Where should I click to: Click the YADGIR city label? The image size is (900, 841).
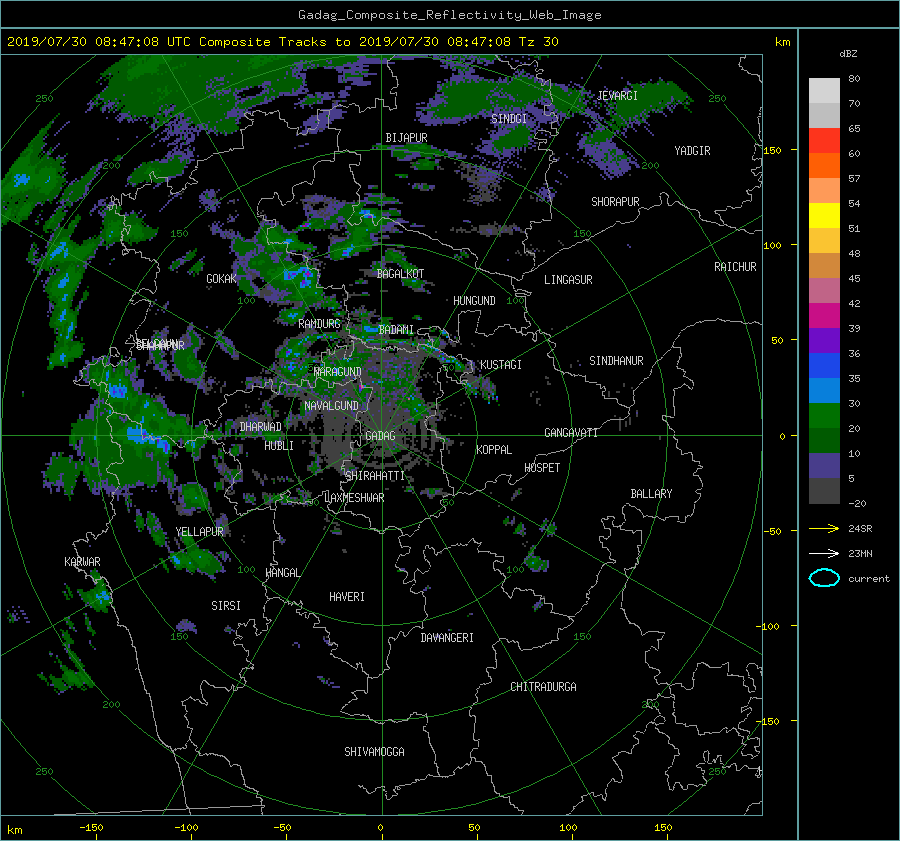[692, 151]
